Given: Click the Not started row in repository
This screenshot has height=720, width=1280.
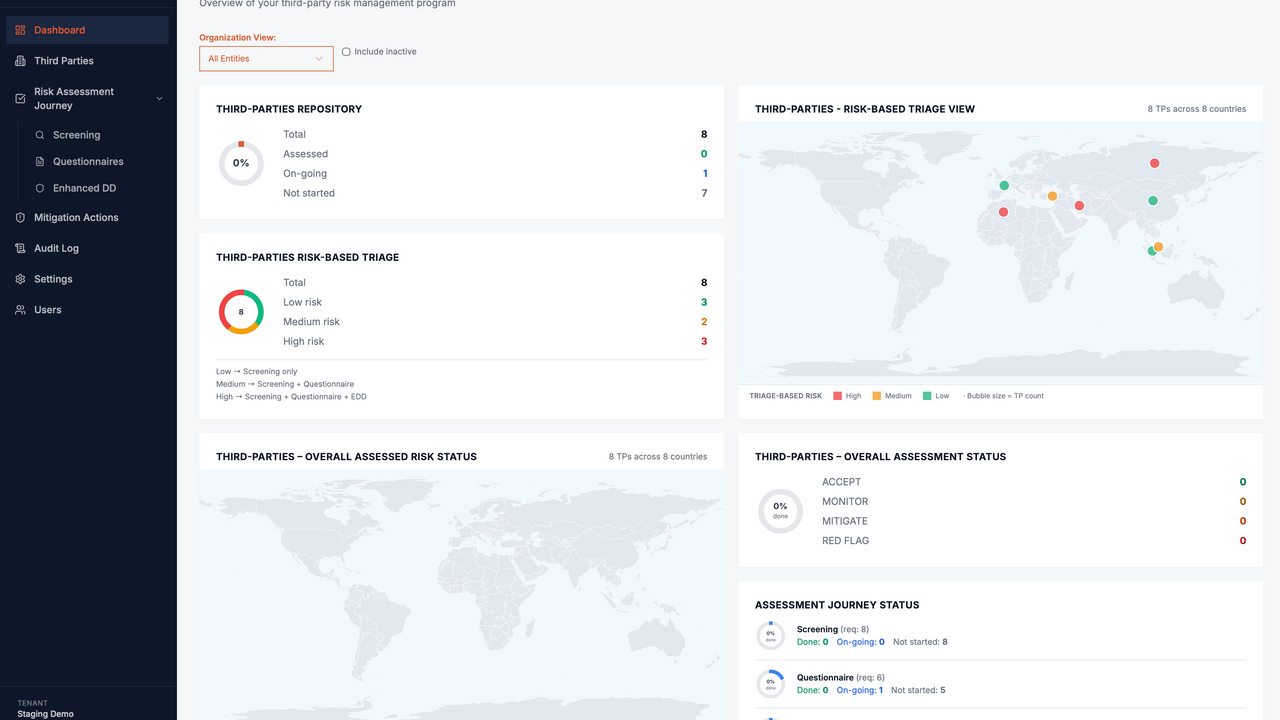Looking at the screenshot, I should pyautogui.click(x=495, y=193).
